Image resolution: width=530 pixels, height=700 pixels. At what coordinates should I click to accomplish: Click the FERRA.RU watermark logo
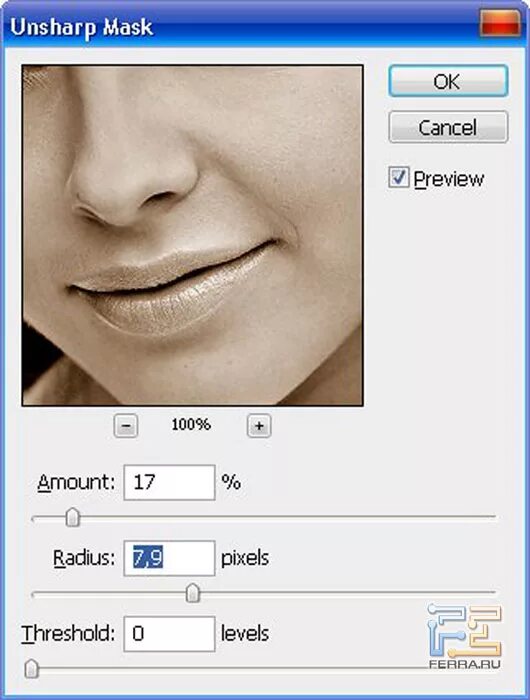(x=465, y=636)
